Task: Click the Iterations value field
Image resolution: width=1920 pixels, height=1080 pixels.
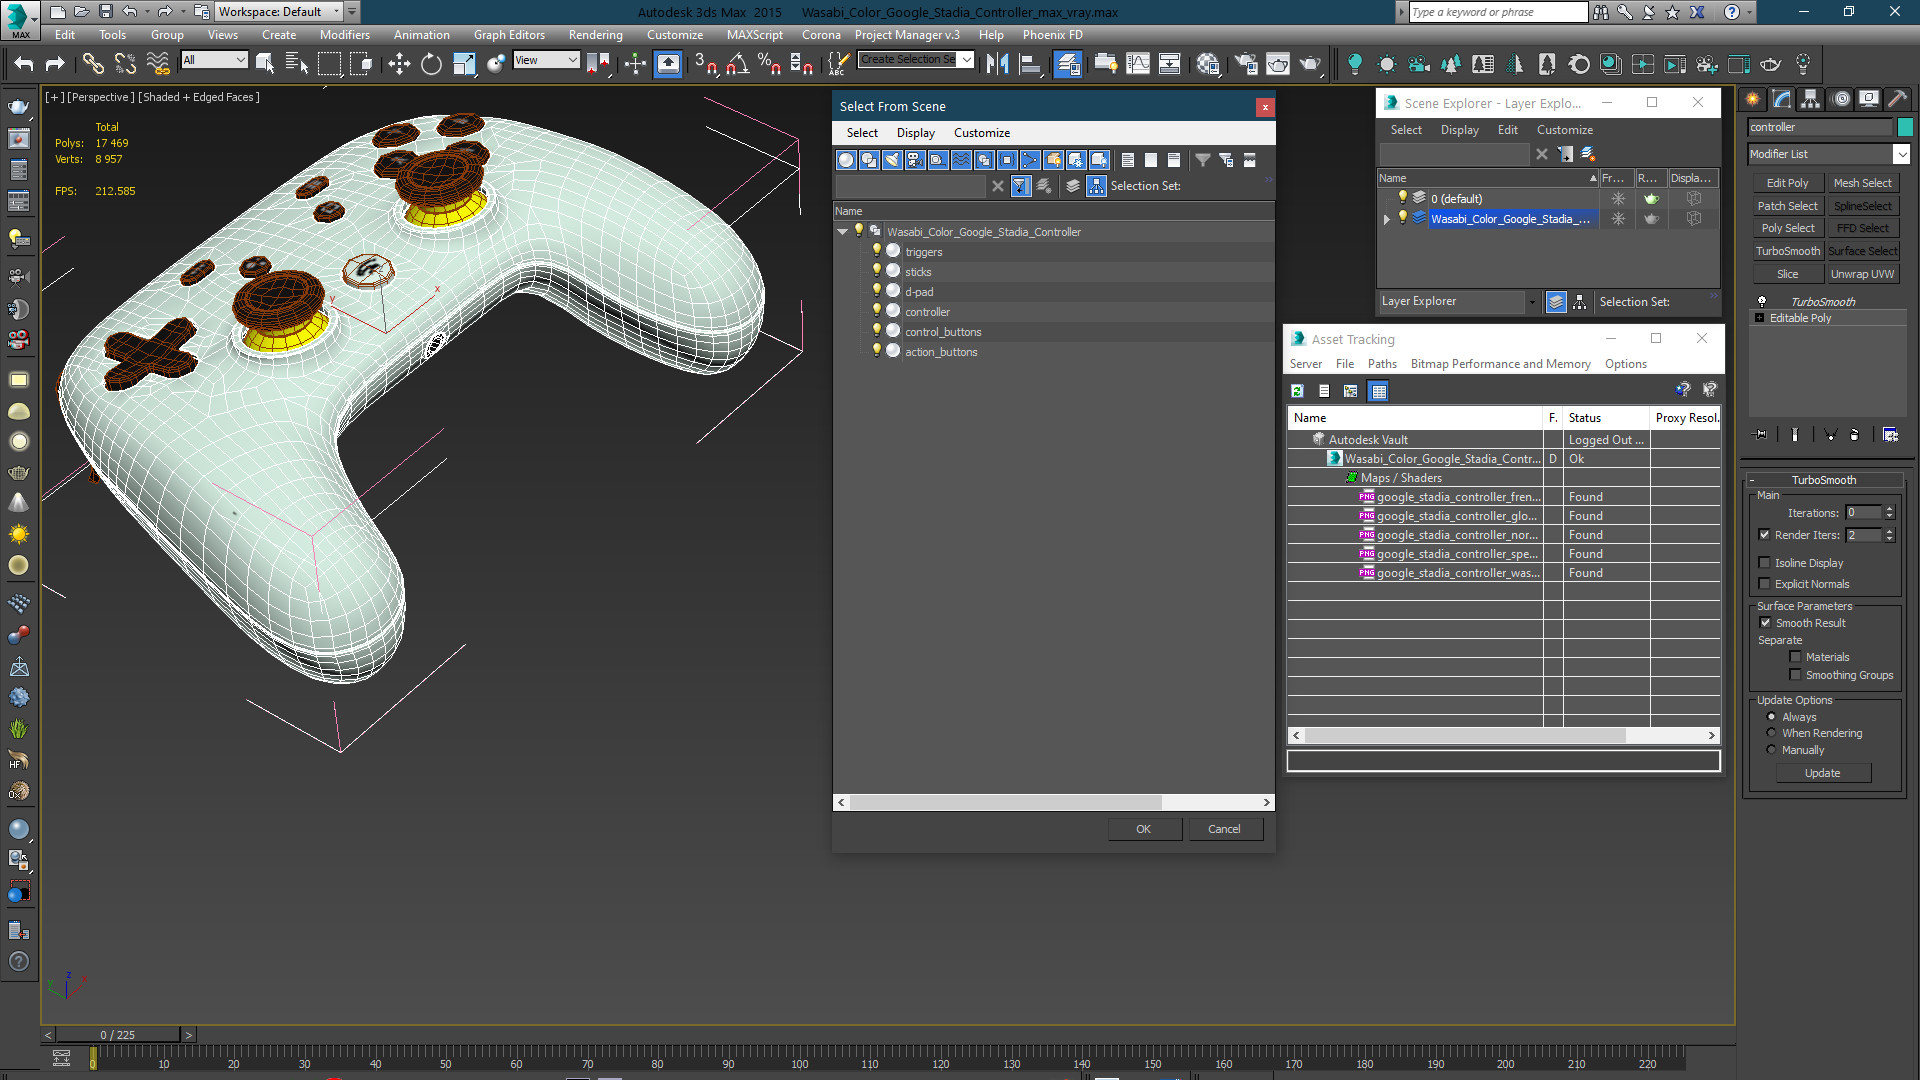Action: (x=1863, y=513)
